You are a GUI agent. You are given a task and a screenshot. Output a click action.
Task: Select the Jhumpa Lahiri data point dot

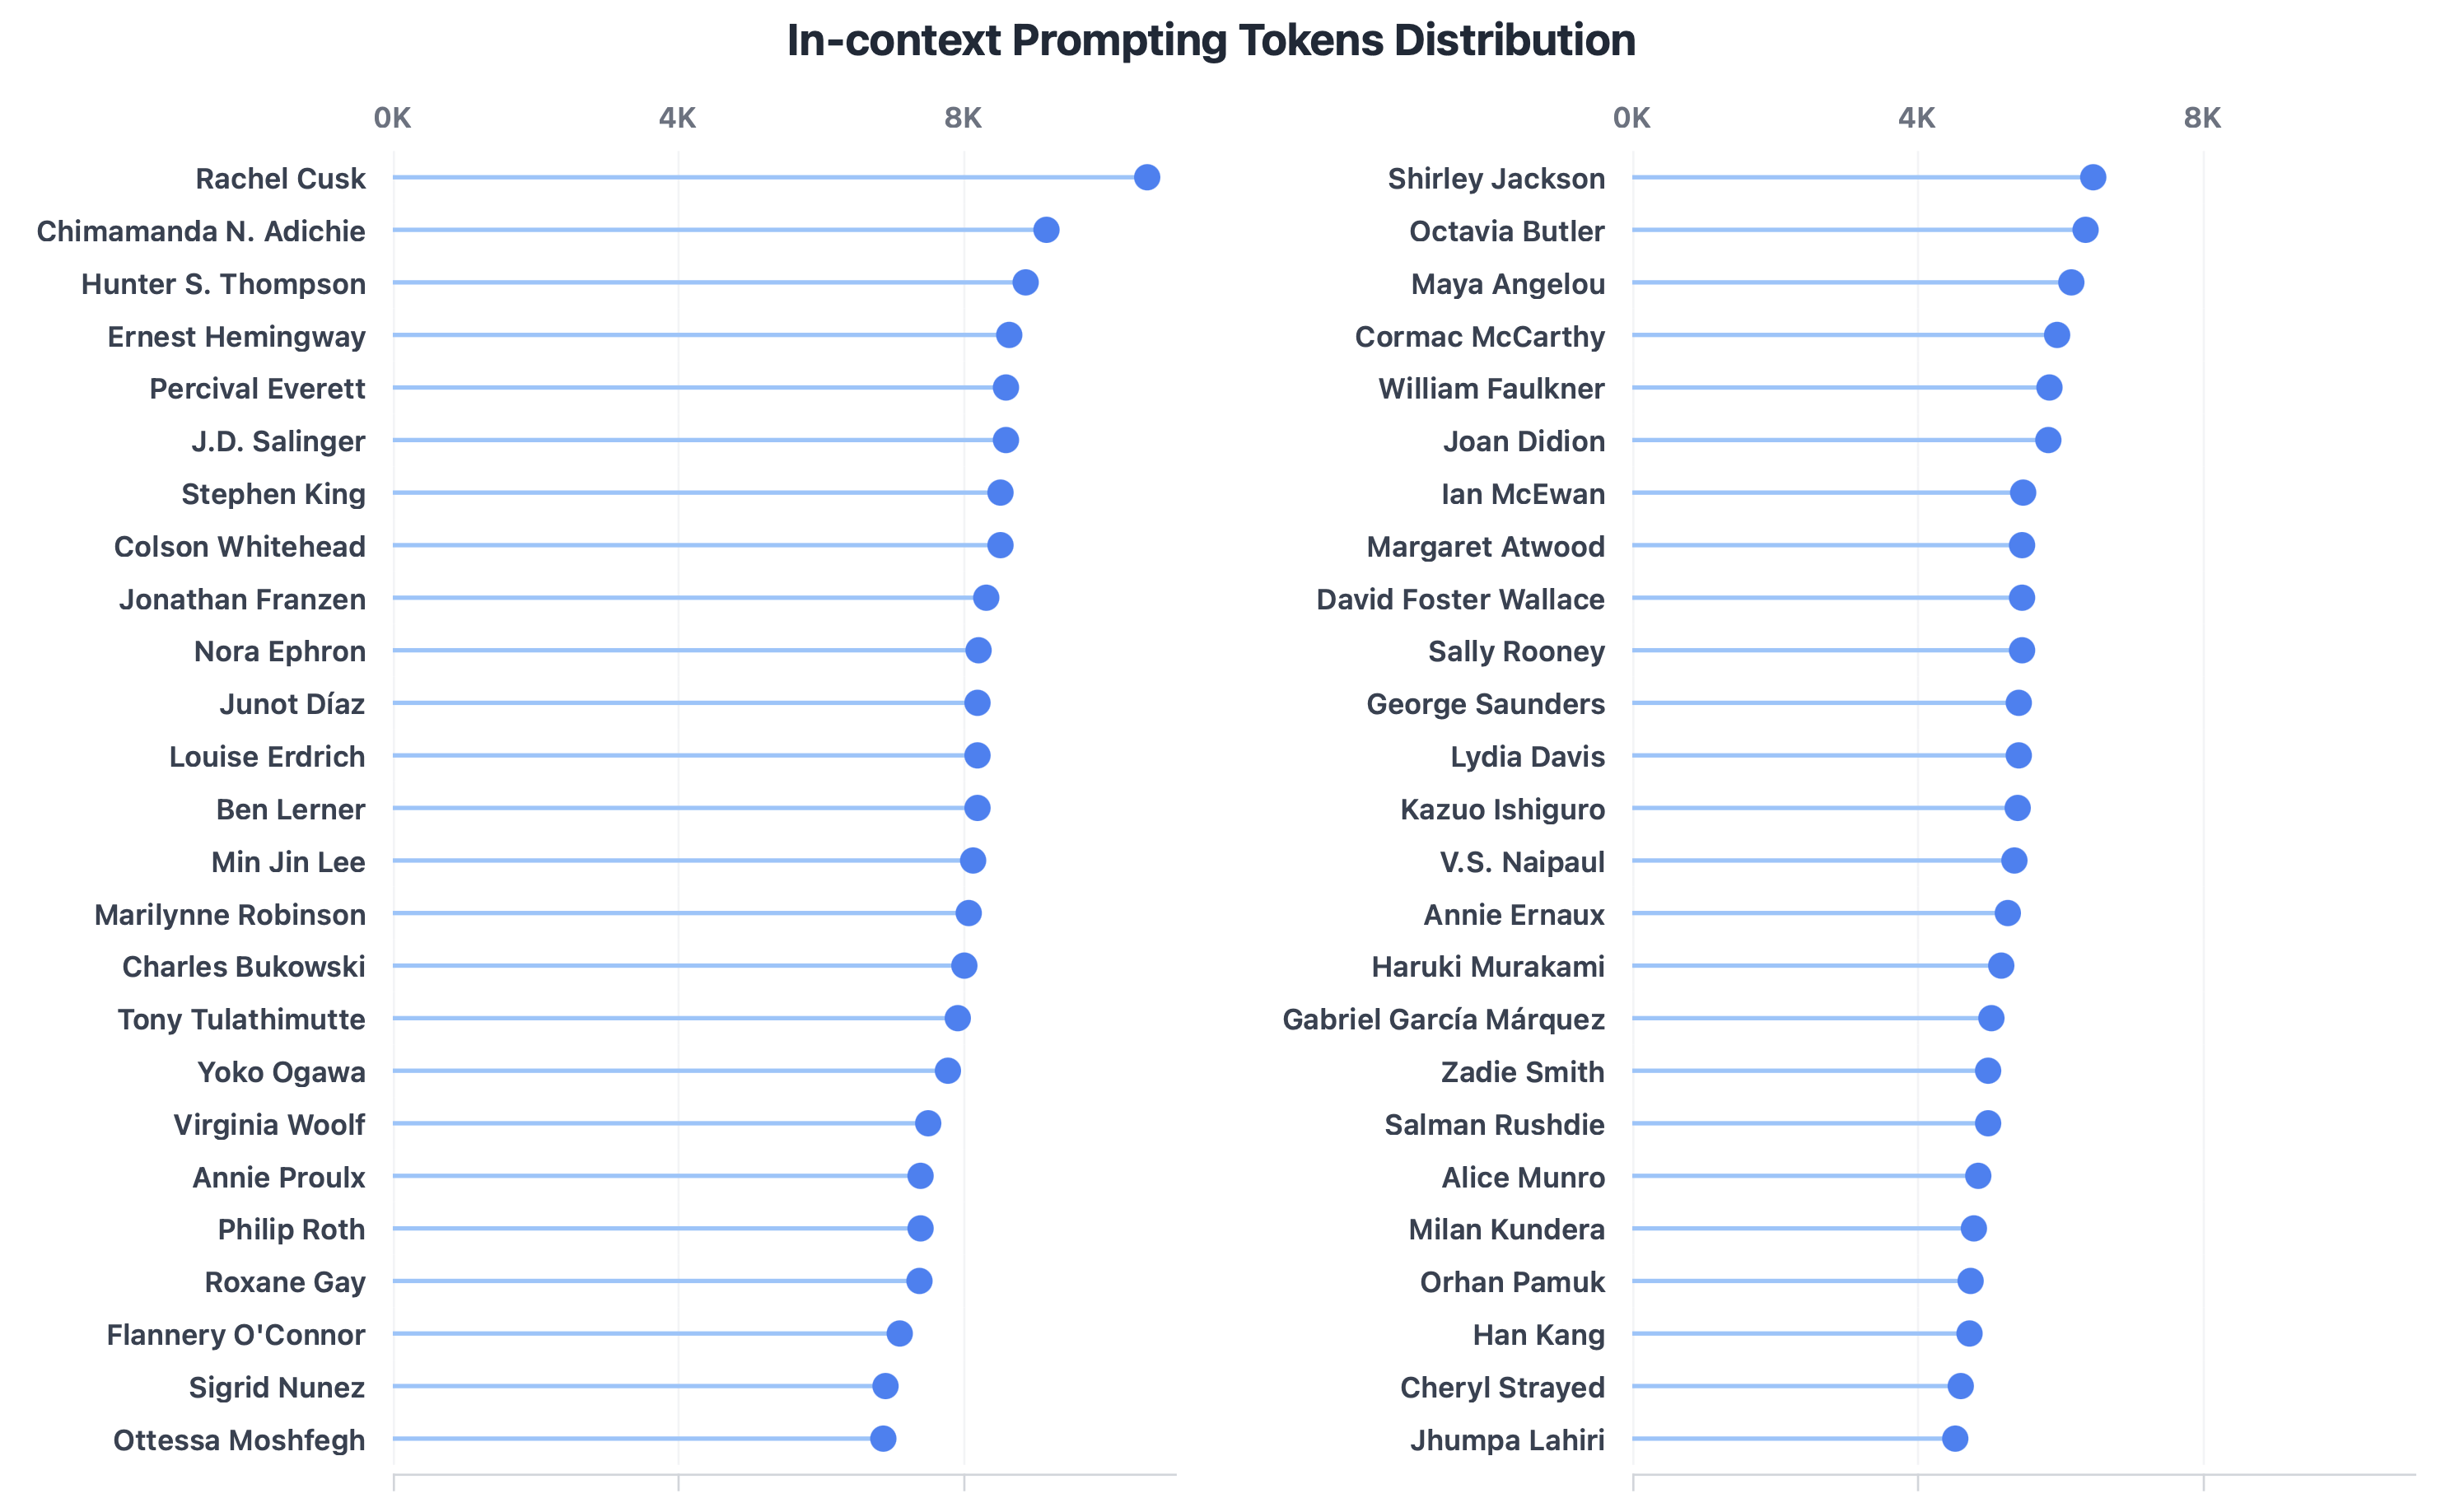click(x=1954, y=1438)
